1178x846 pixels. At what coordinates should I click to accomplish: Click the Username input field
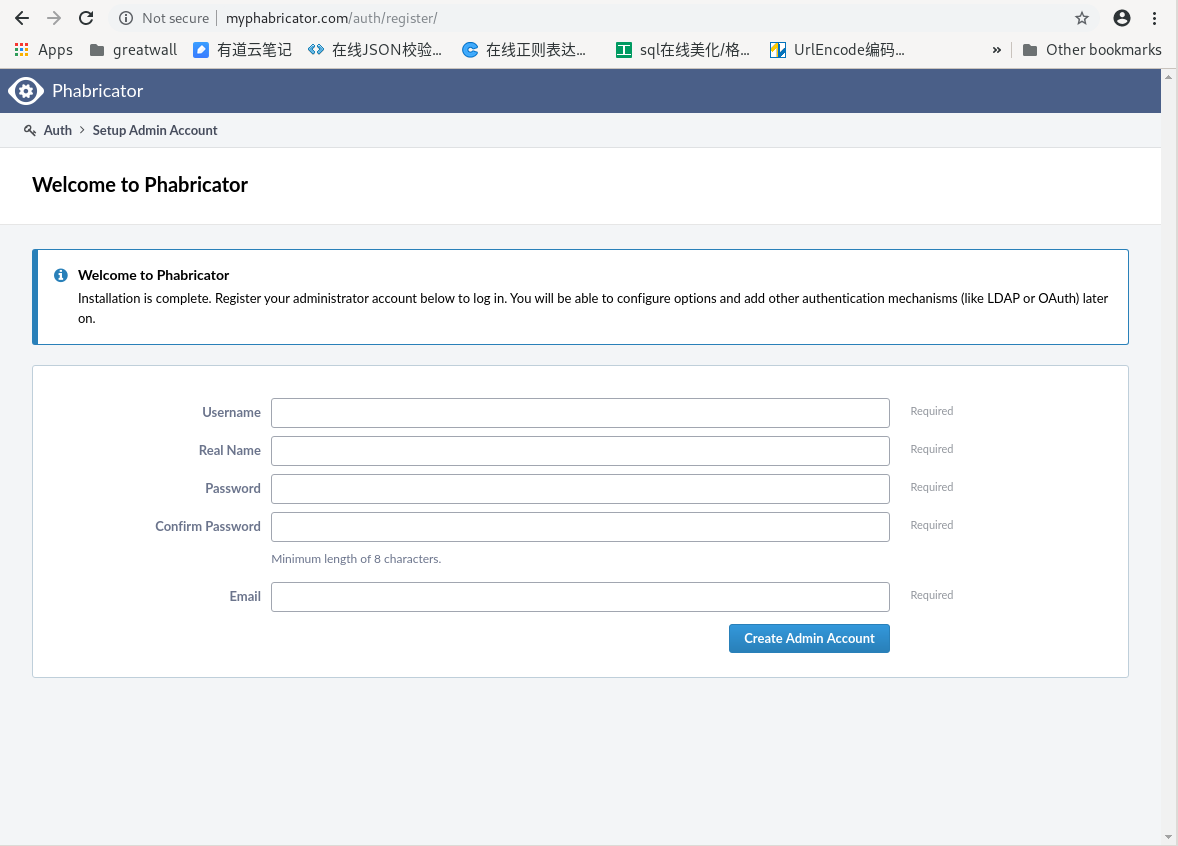click(580, 412)
